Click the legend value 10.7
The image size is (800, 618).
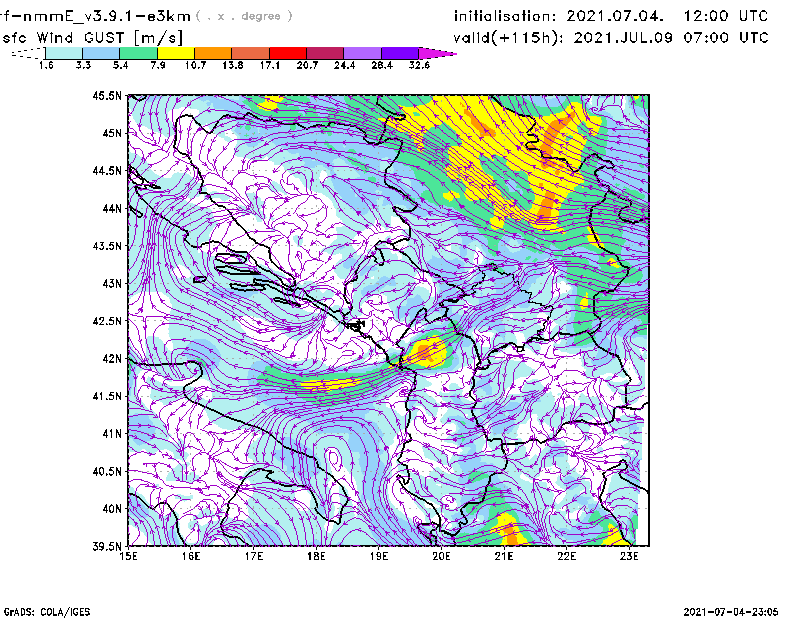point(195,65)
